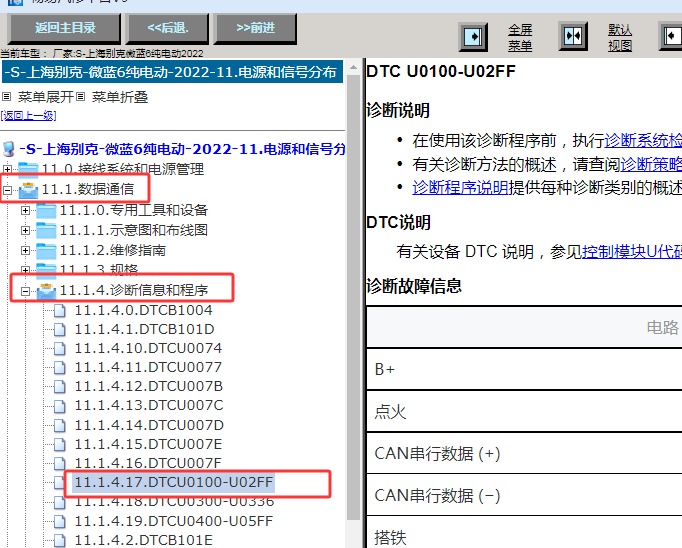Expand the 11.1.2.维修指南 node
This screenshot has height=548, width=682.
click(25, 250)
